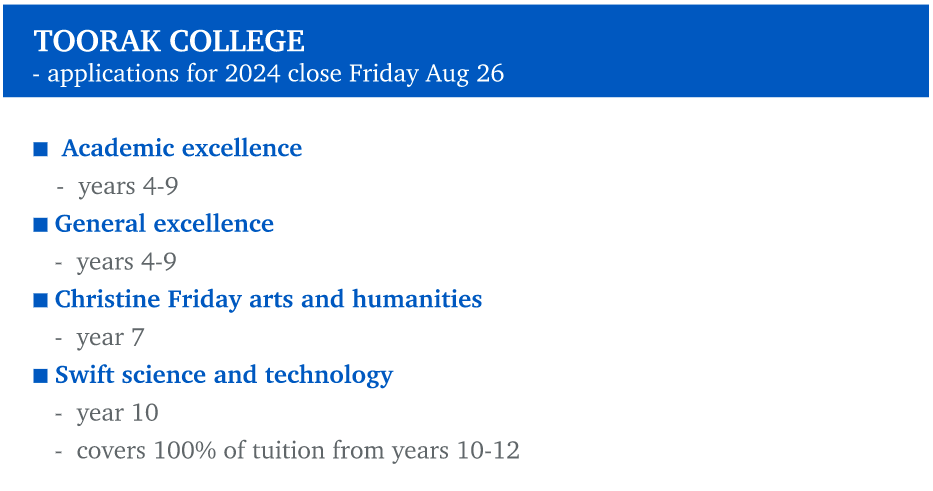Click years 4-9 text under General excellence

coord(126,262)
